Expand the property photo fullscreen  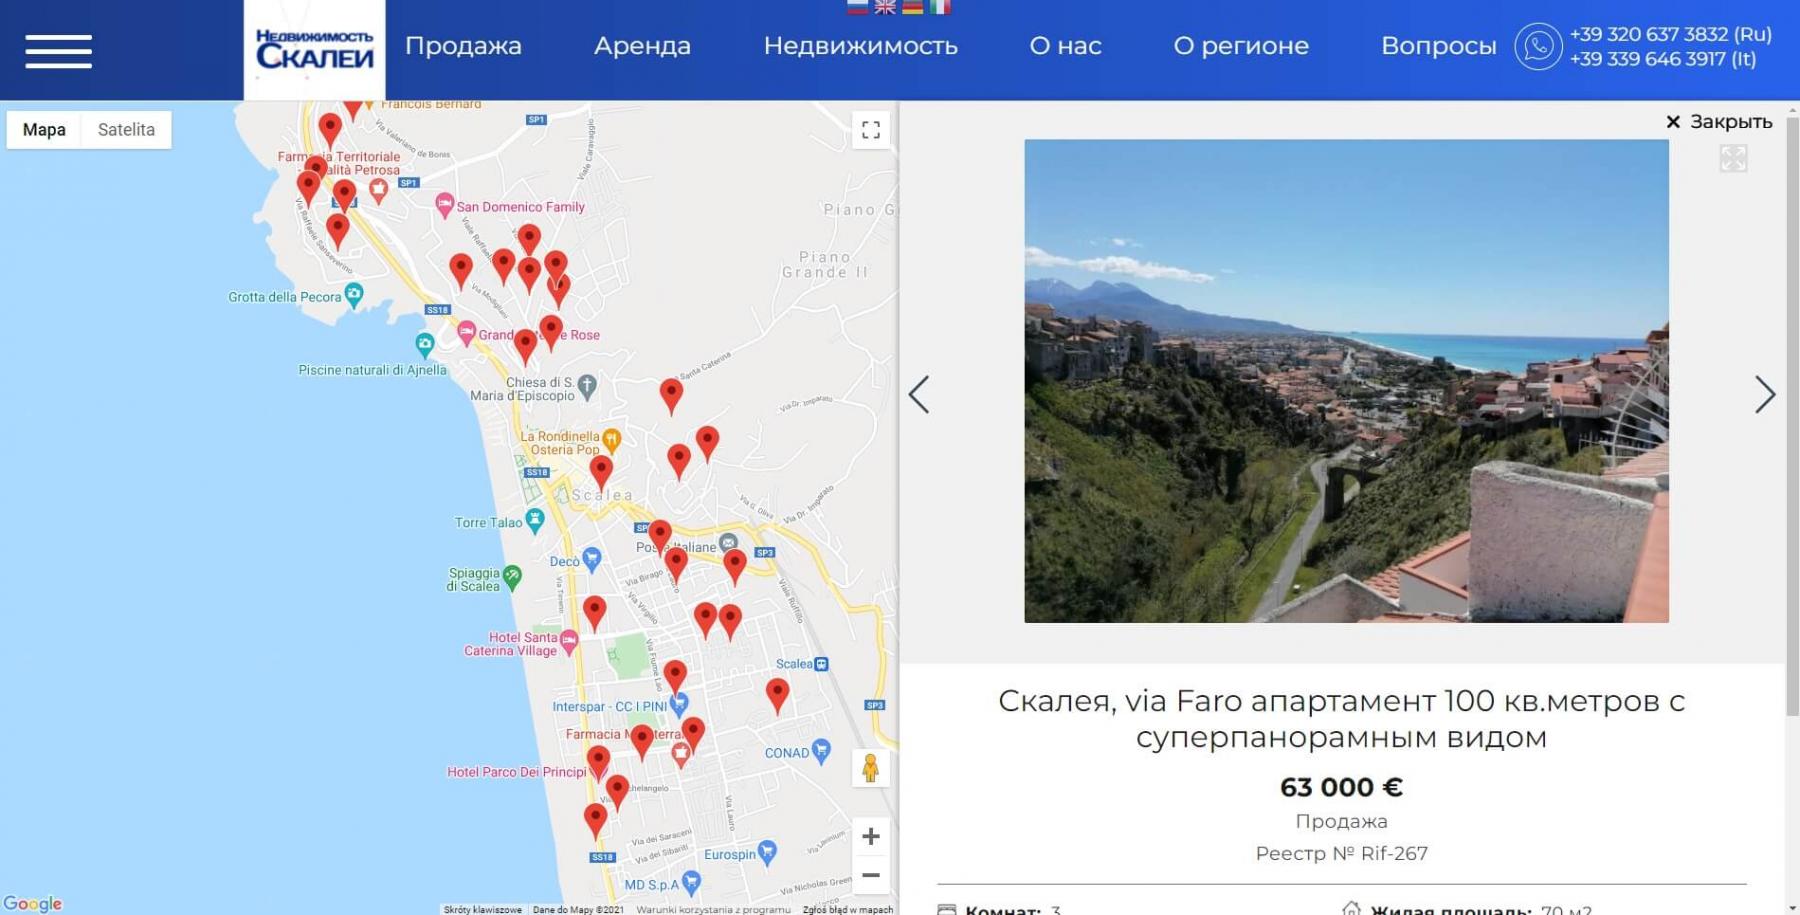1733,158
